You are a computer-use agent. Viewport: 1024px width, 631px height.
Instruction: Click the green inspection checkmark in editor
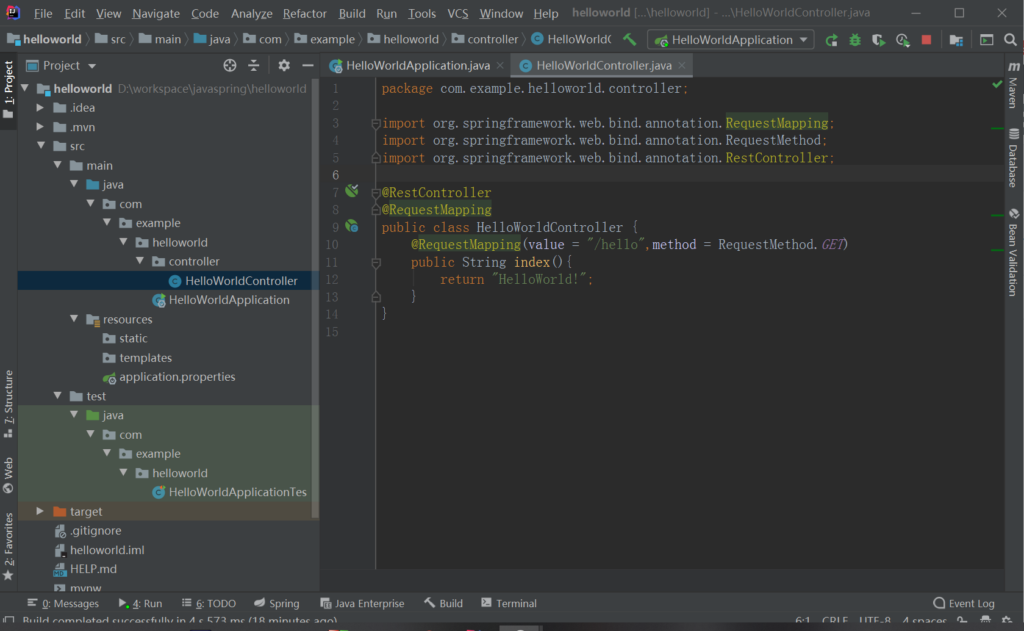tap(997, 84)
